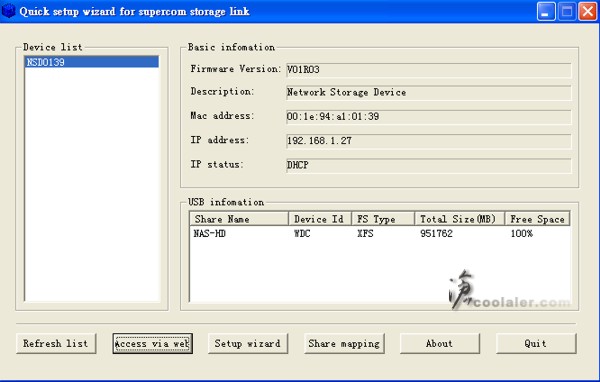600x382 pixels.
Task: Click the IP status field DHCP
Action: click(429, 165)
